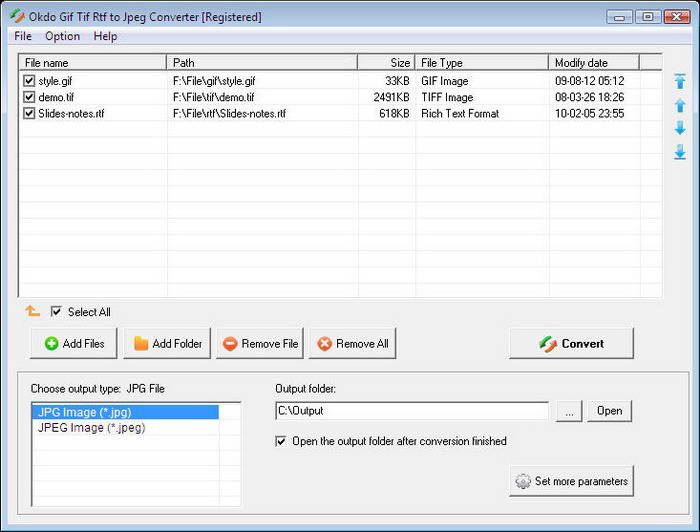Viewport: 700px width, 532px height.
Task: Click the Rich Text Format type cell
Action: (x=460, y=113)
